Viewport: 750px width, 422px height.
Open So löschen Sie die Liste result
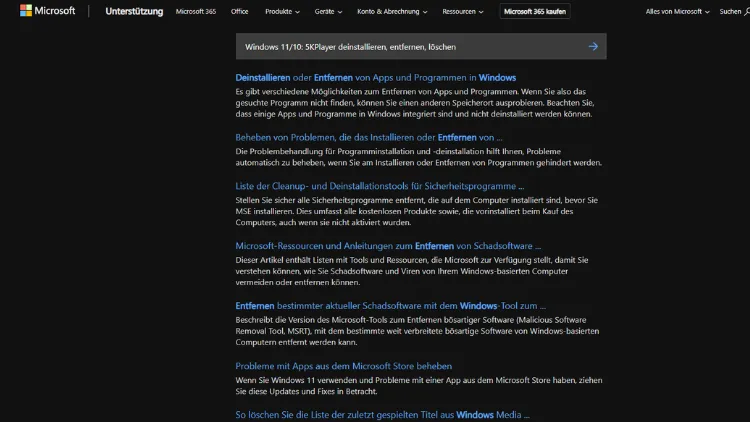click(382, 415)
